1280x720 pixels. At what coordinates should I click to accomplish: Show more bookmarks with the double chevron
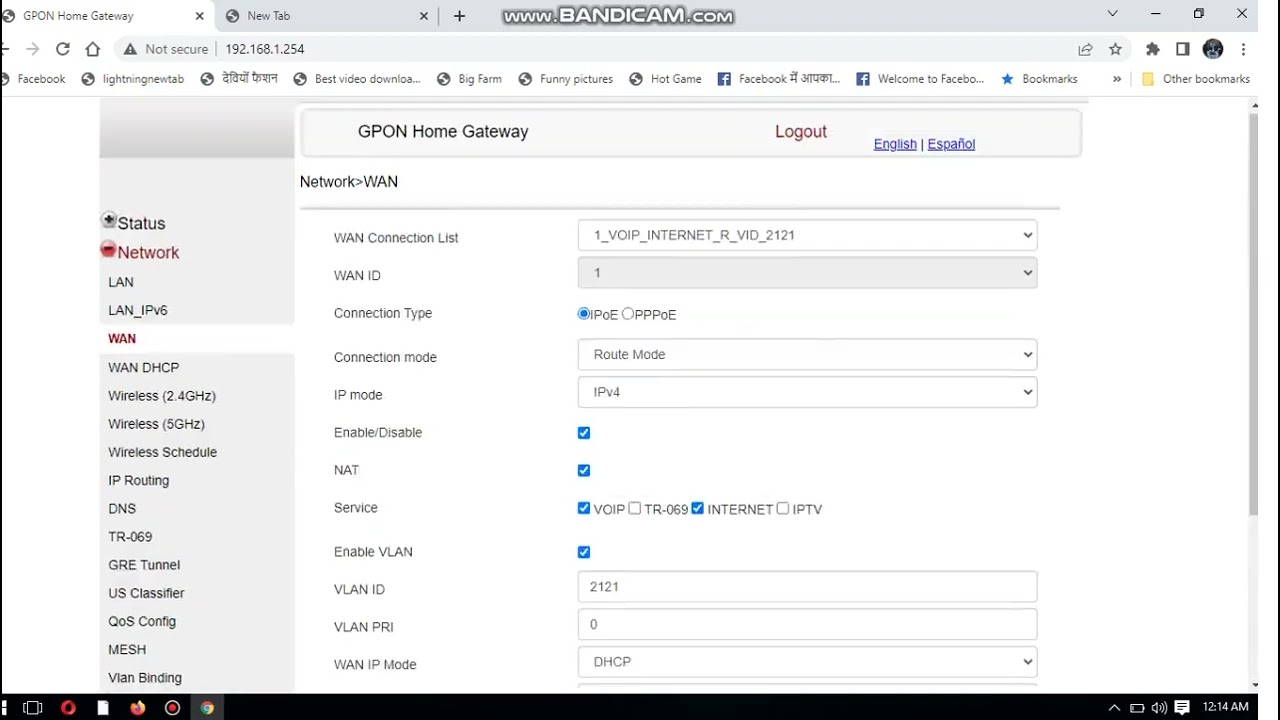(1117, 79)
